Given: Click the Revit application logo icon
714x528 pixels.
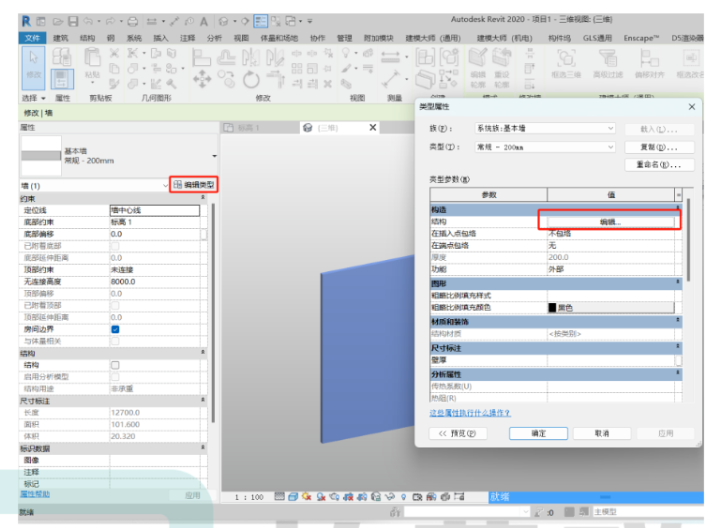Looking at the screenshot, I should click(x=26, y=21).
